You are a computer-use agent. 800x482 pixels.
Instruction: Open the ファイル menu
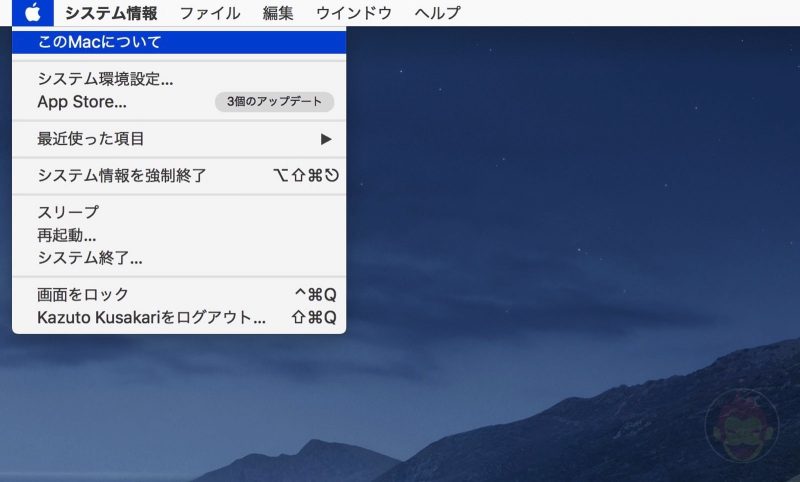(x=210, y=13)
